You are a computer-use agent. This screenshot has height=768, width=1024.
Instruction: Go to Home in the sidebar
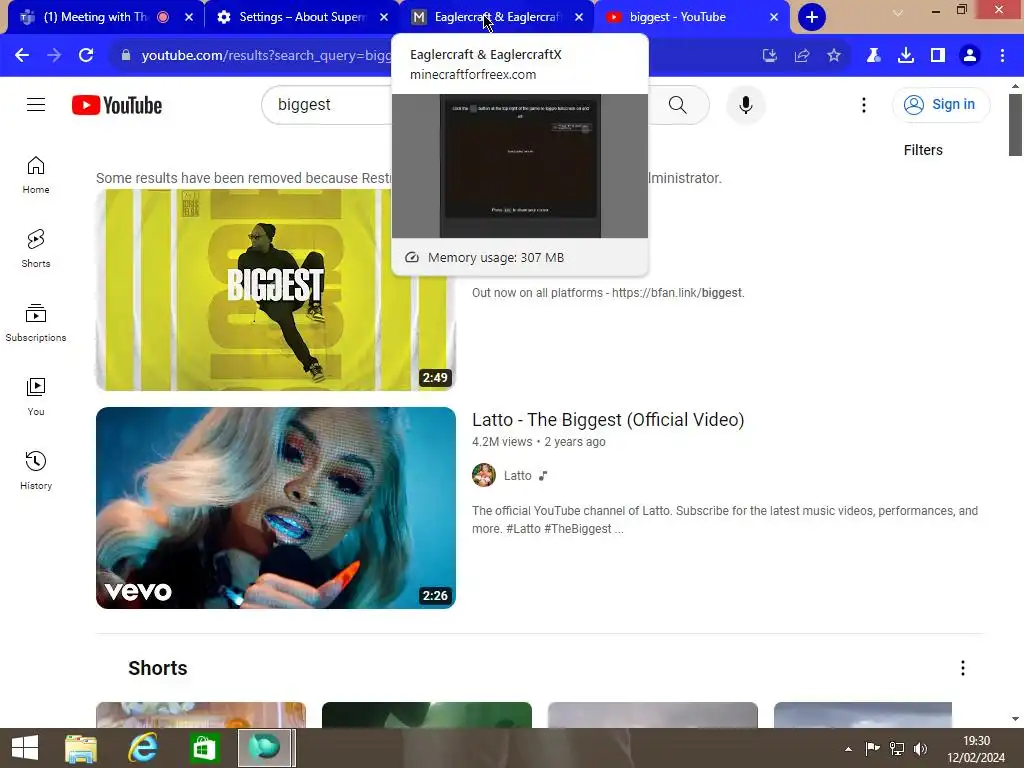pyautogui.click(x=36, y=175)
